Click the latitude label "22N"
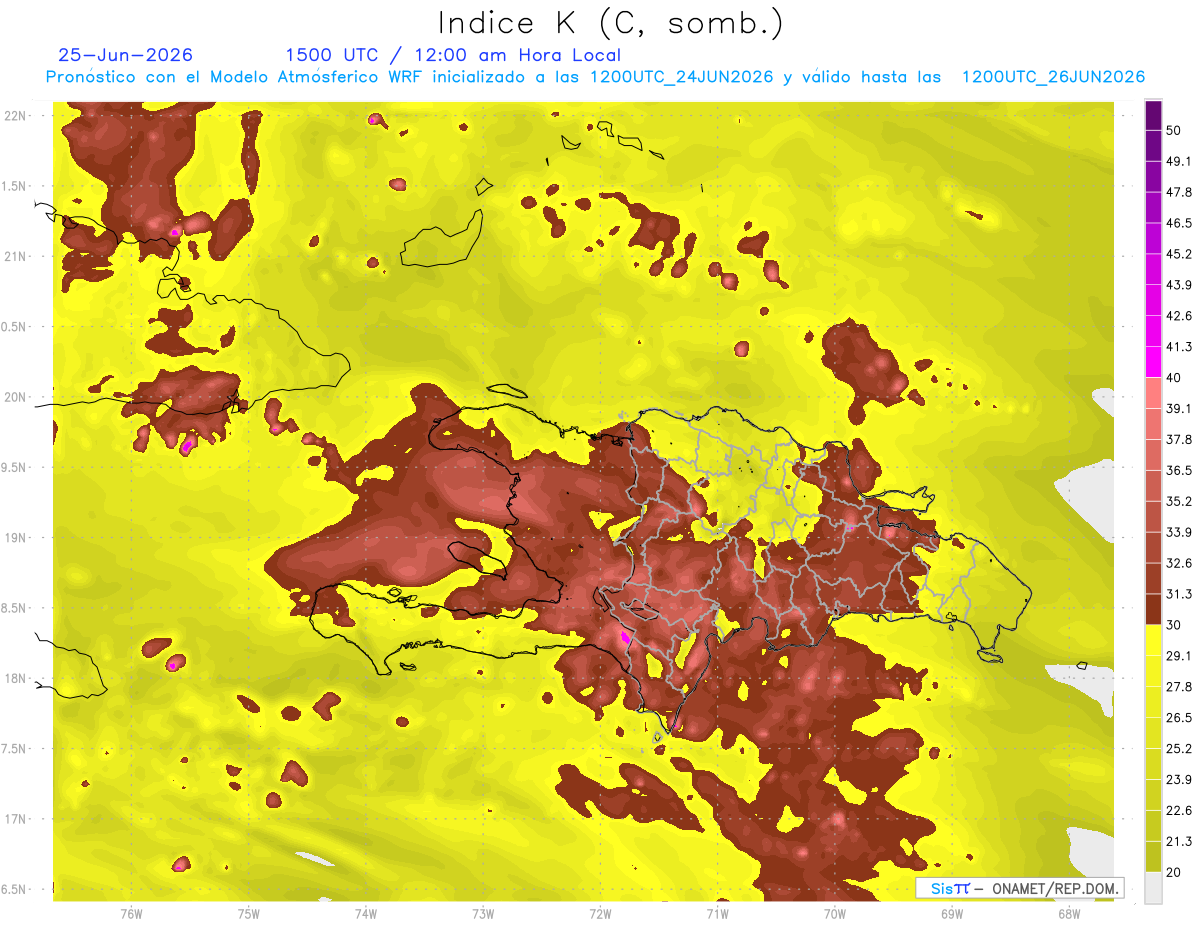 tap(17, 116)
